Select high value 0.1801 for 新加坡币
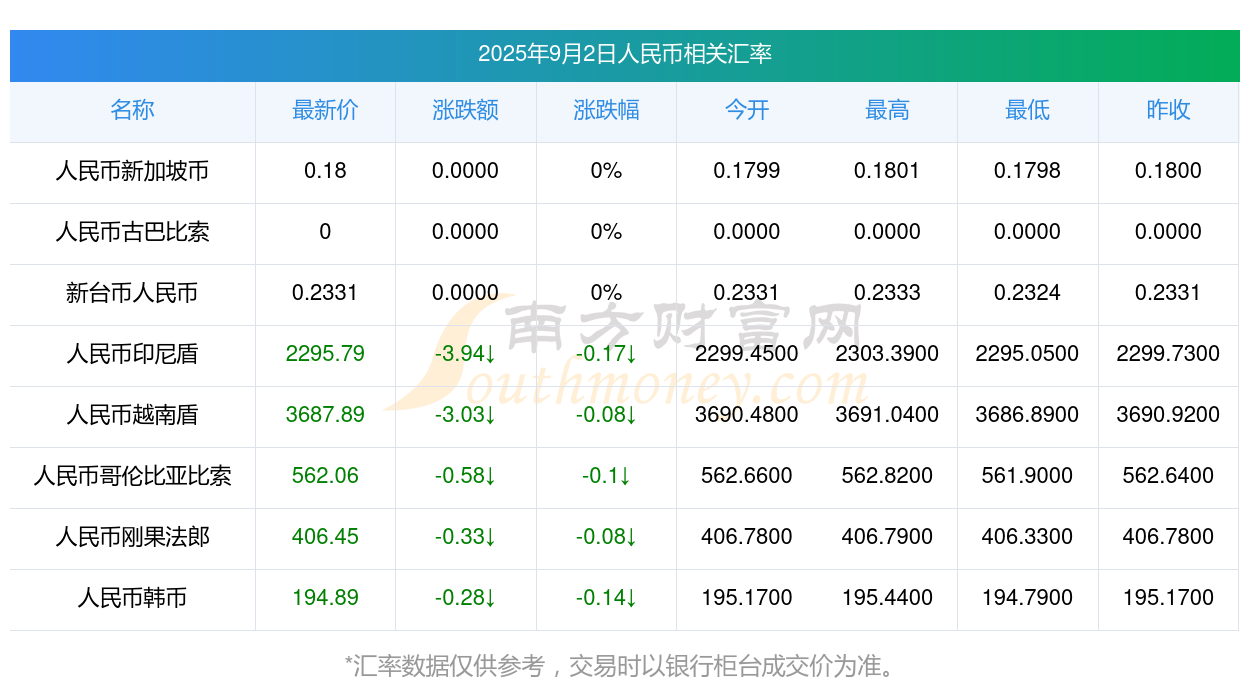1250x698 pixels. point(887,171)
